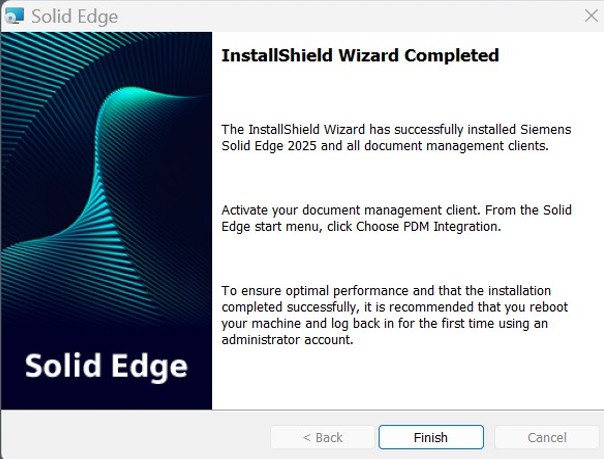Click the disabled Back button
The image size is (604, 459).
click(322, 437)
